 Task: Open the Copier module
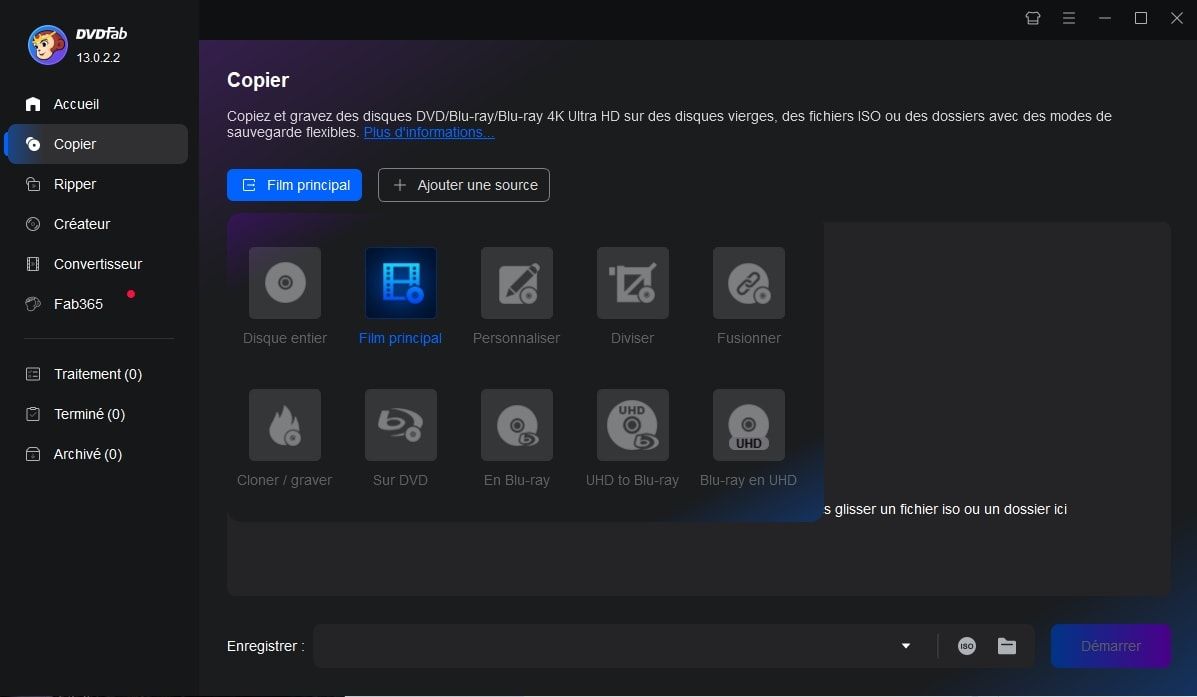[96, 144]
